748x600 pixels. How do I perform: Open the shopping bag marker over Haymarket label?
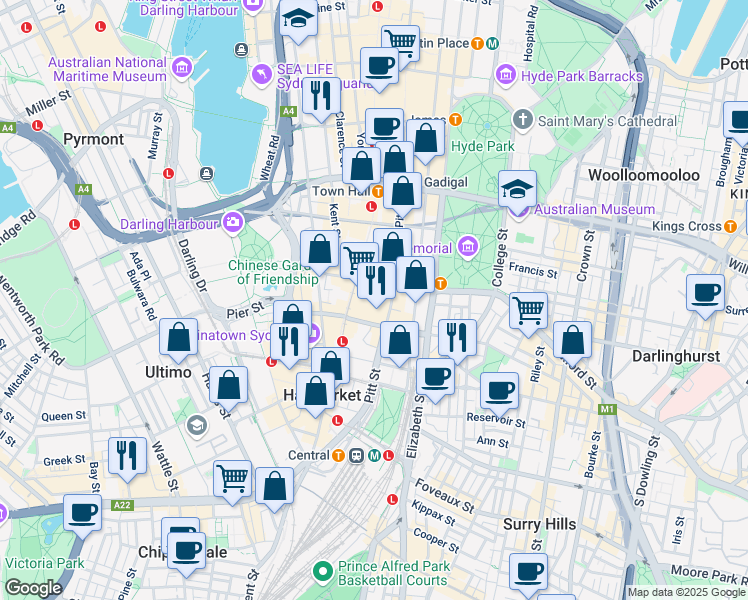(315, 392)
